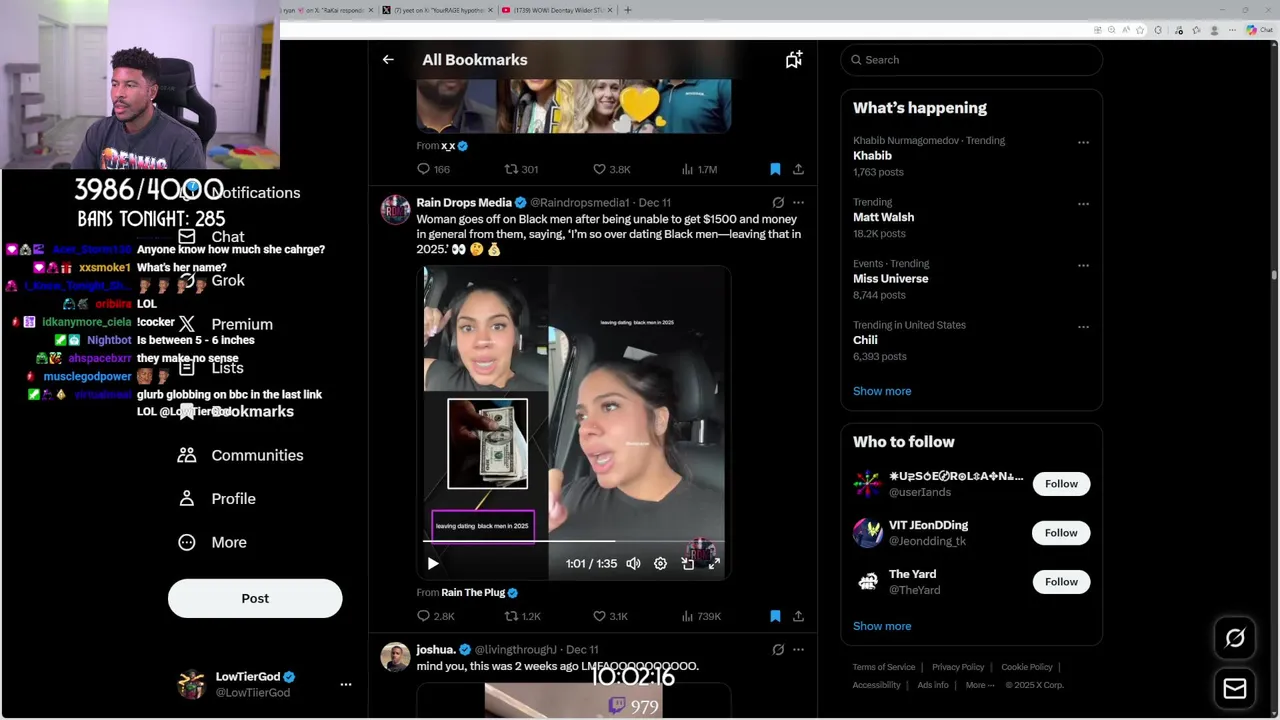1280x720 pixels.
Task: Share the Rain Drops Media post
Action: (x=798, y=616)
